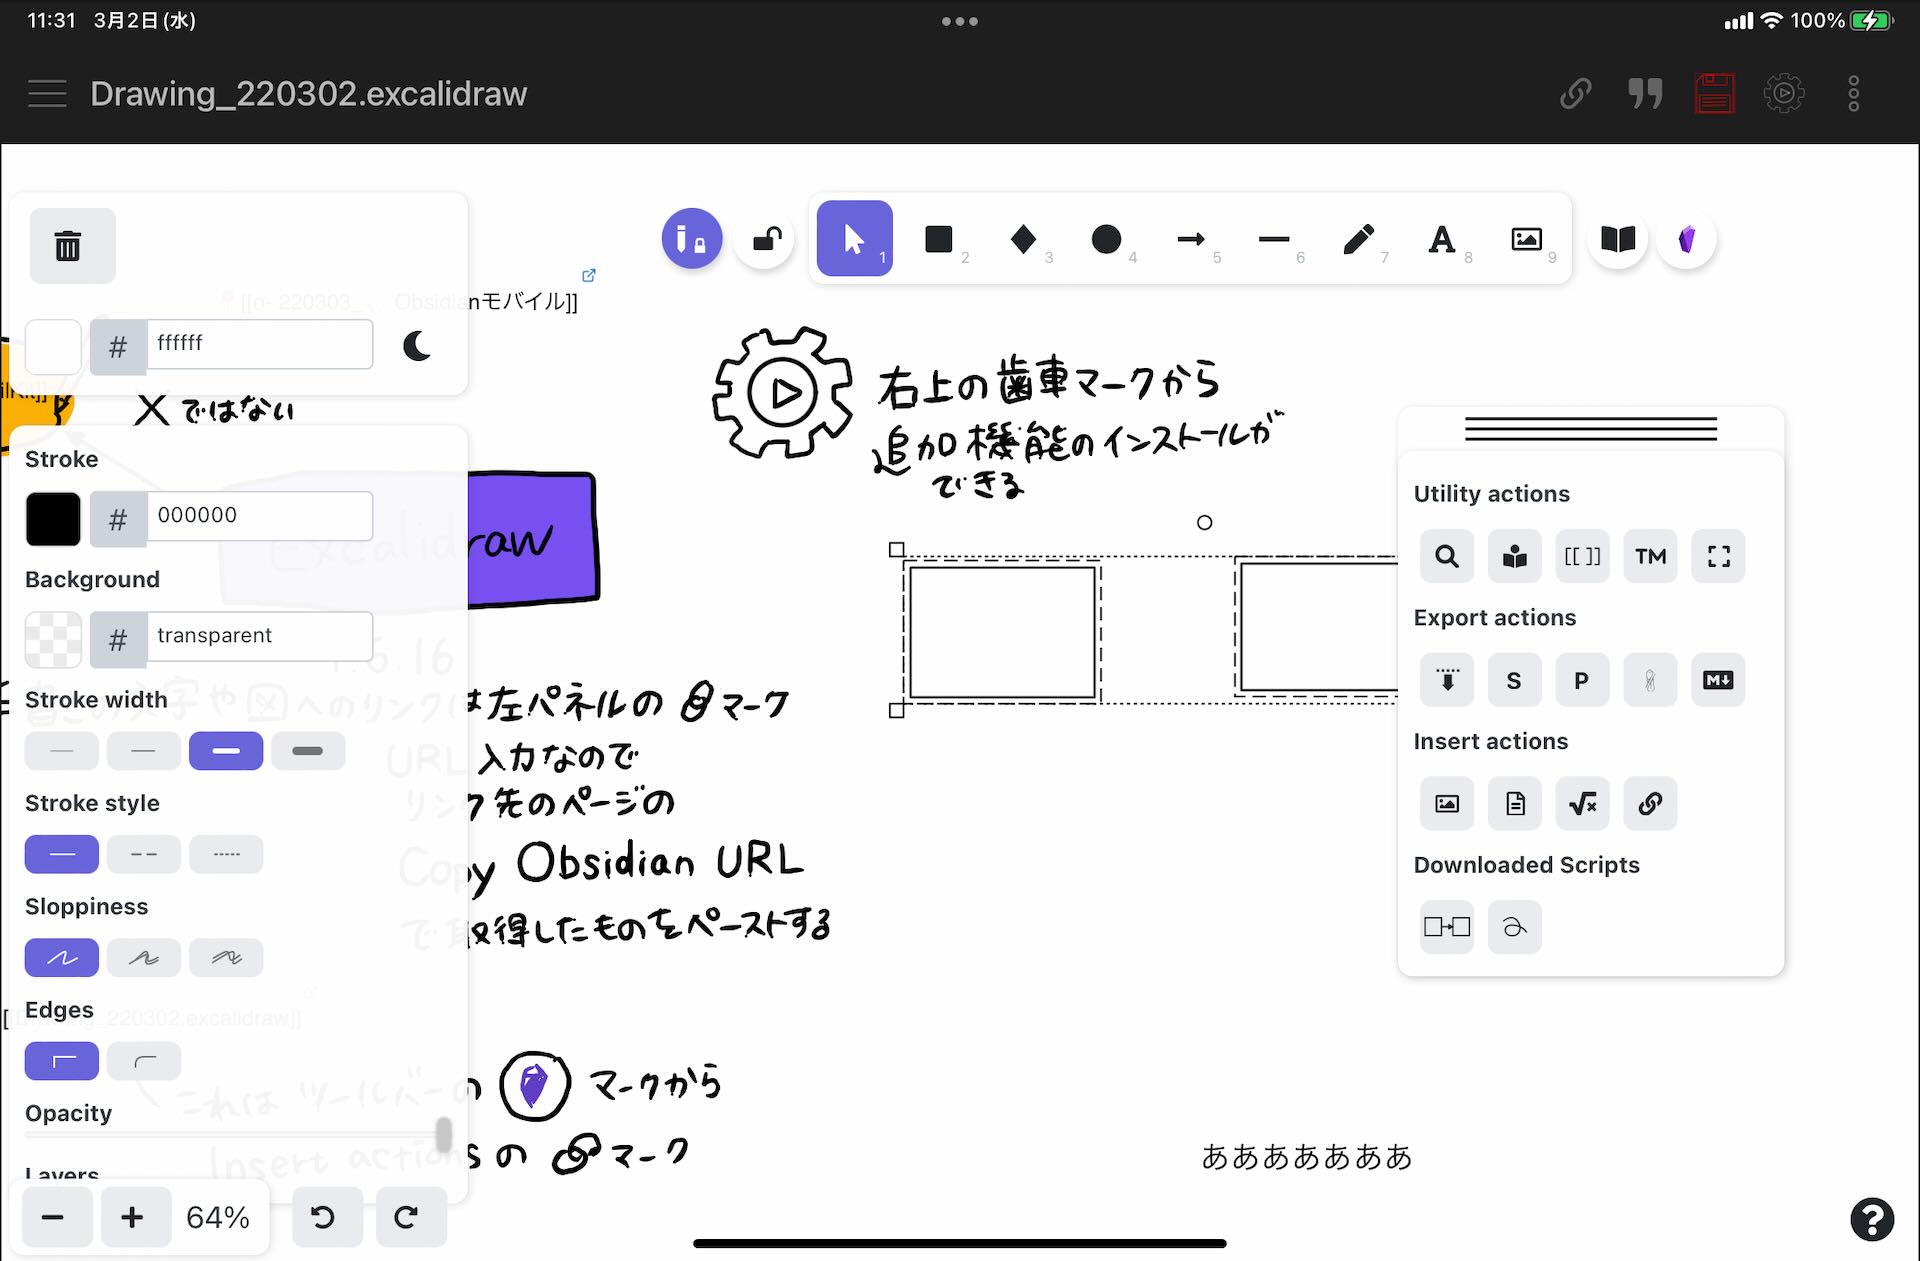
Task: Toggle dark mode with moon icon
Action: pyautogui.click(x=417, y=346)
